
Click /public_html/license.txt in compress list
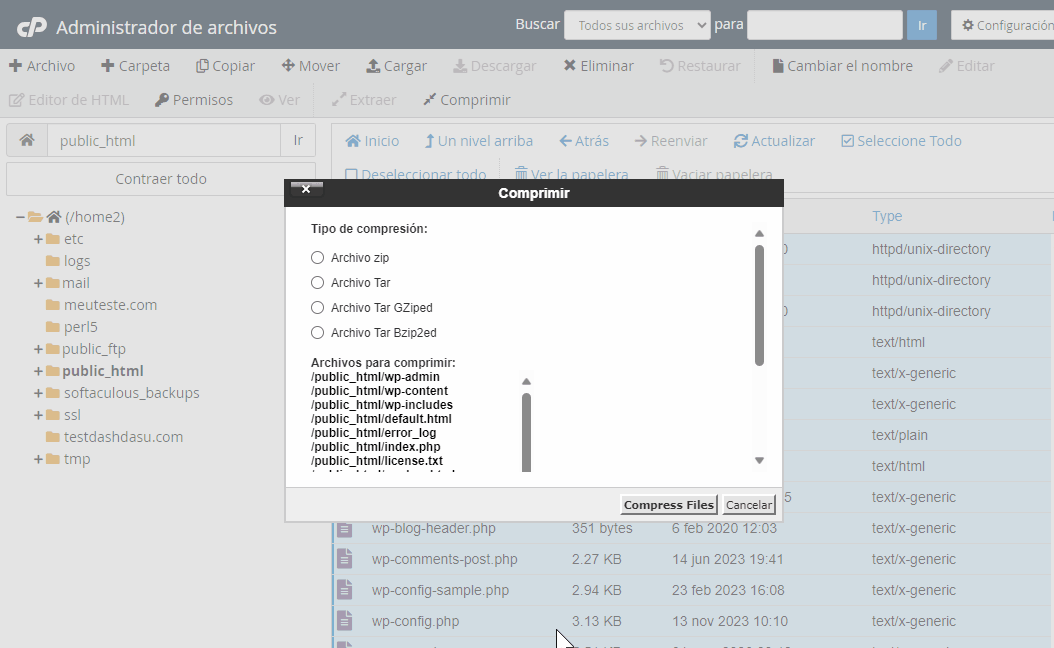pyautogui.click(x=376, y=461)
